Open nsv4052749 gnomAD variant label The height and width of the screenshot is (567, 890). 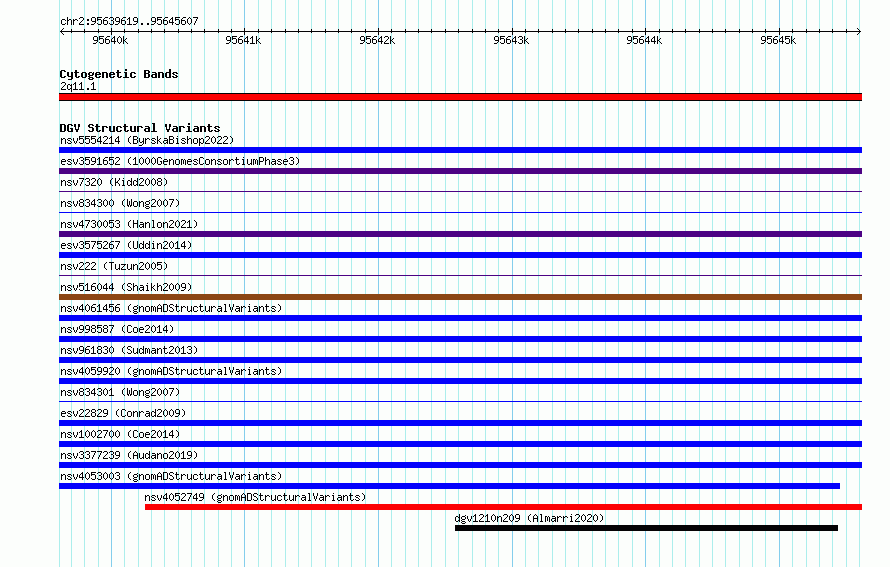(255, 497)
